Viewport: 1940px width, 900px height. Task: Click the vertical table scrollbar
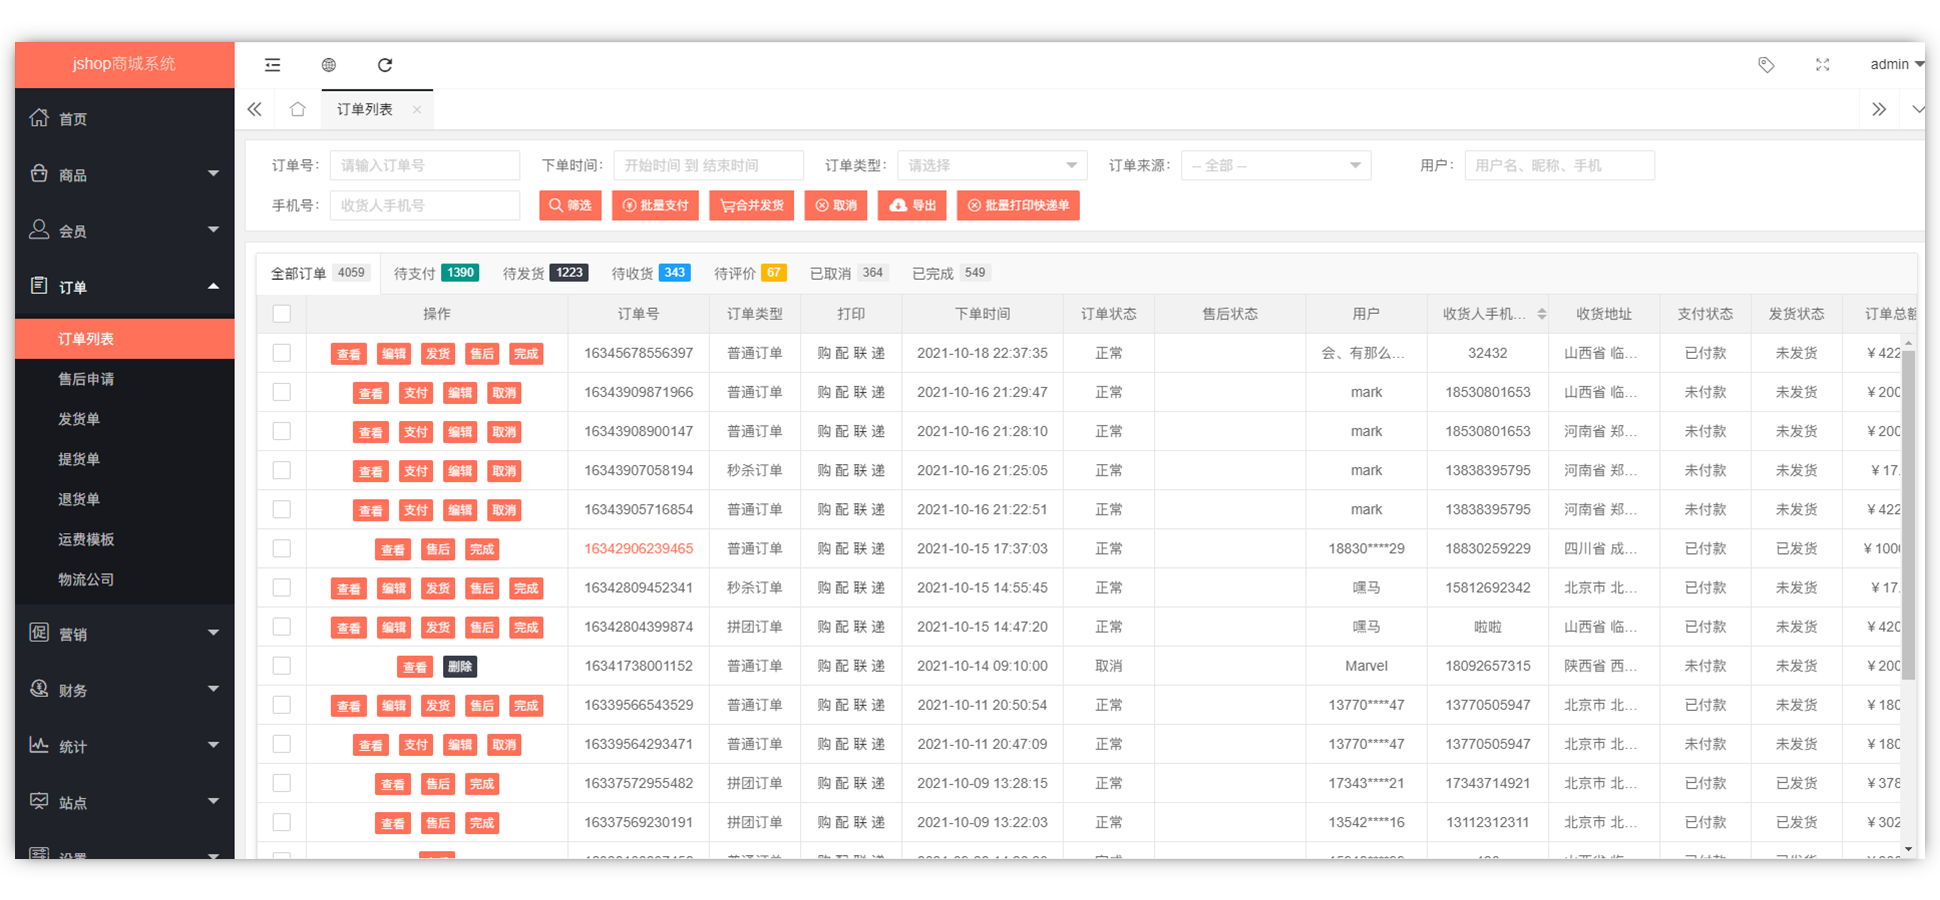[1908, 515]
